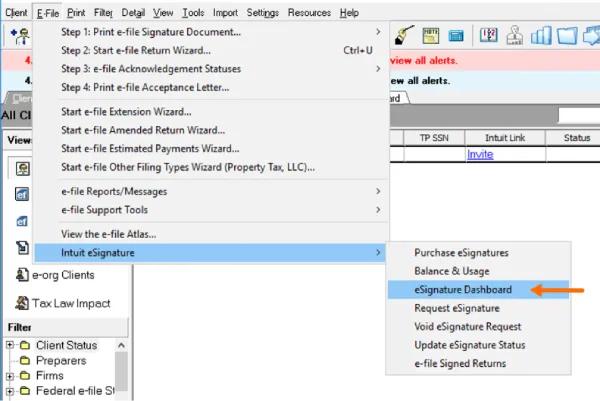Open the Resources menu
The height and width of the screenshot is (401, 600).
click(x=309, y=13)
